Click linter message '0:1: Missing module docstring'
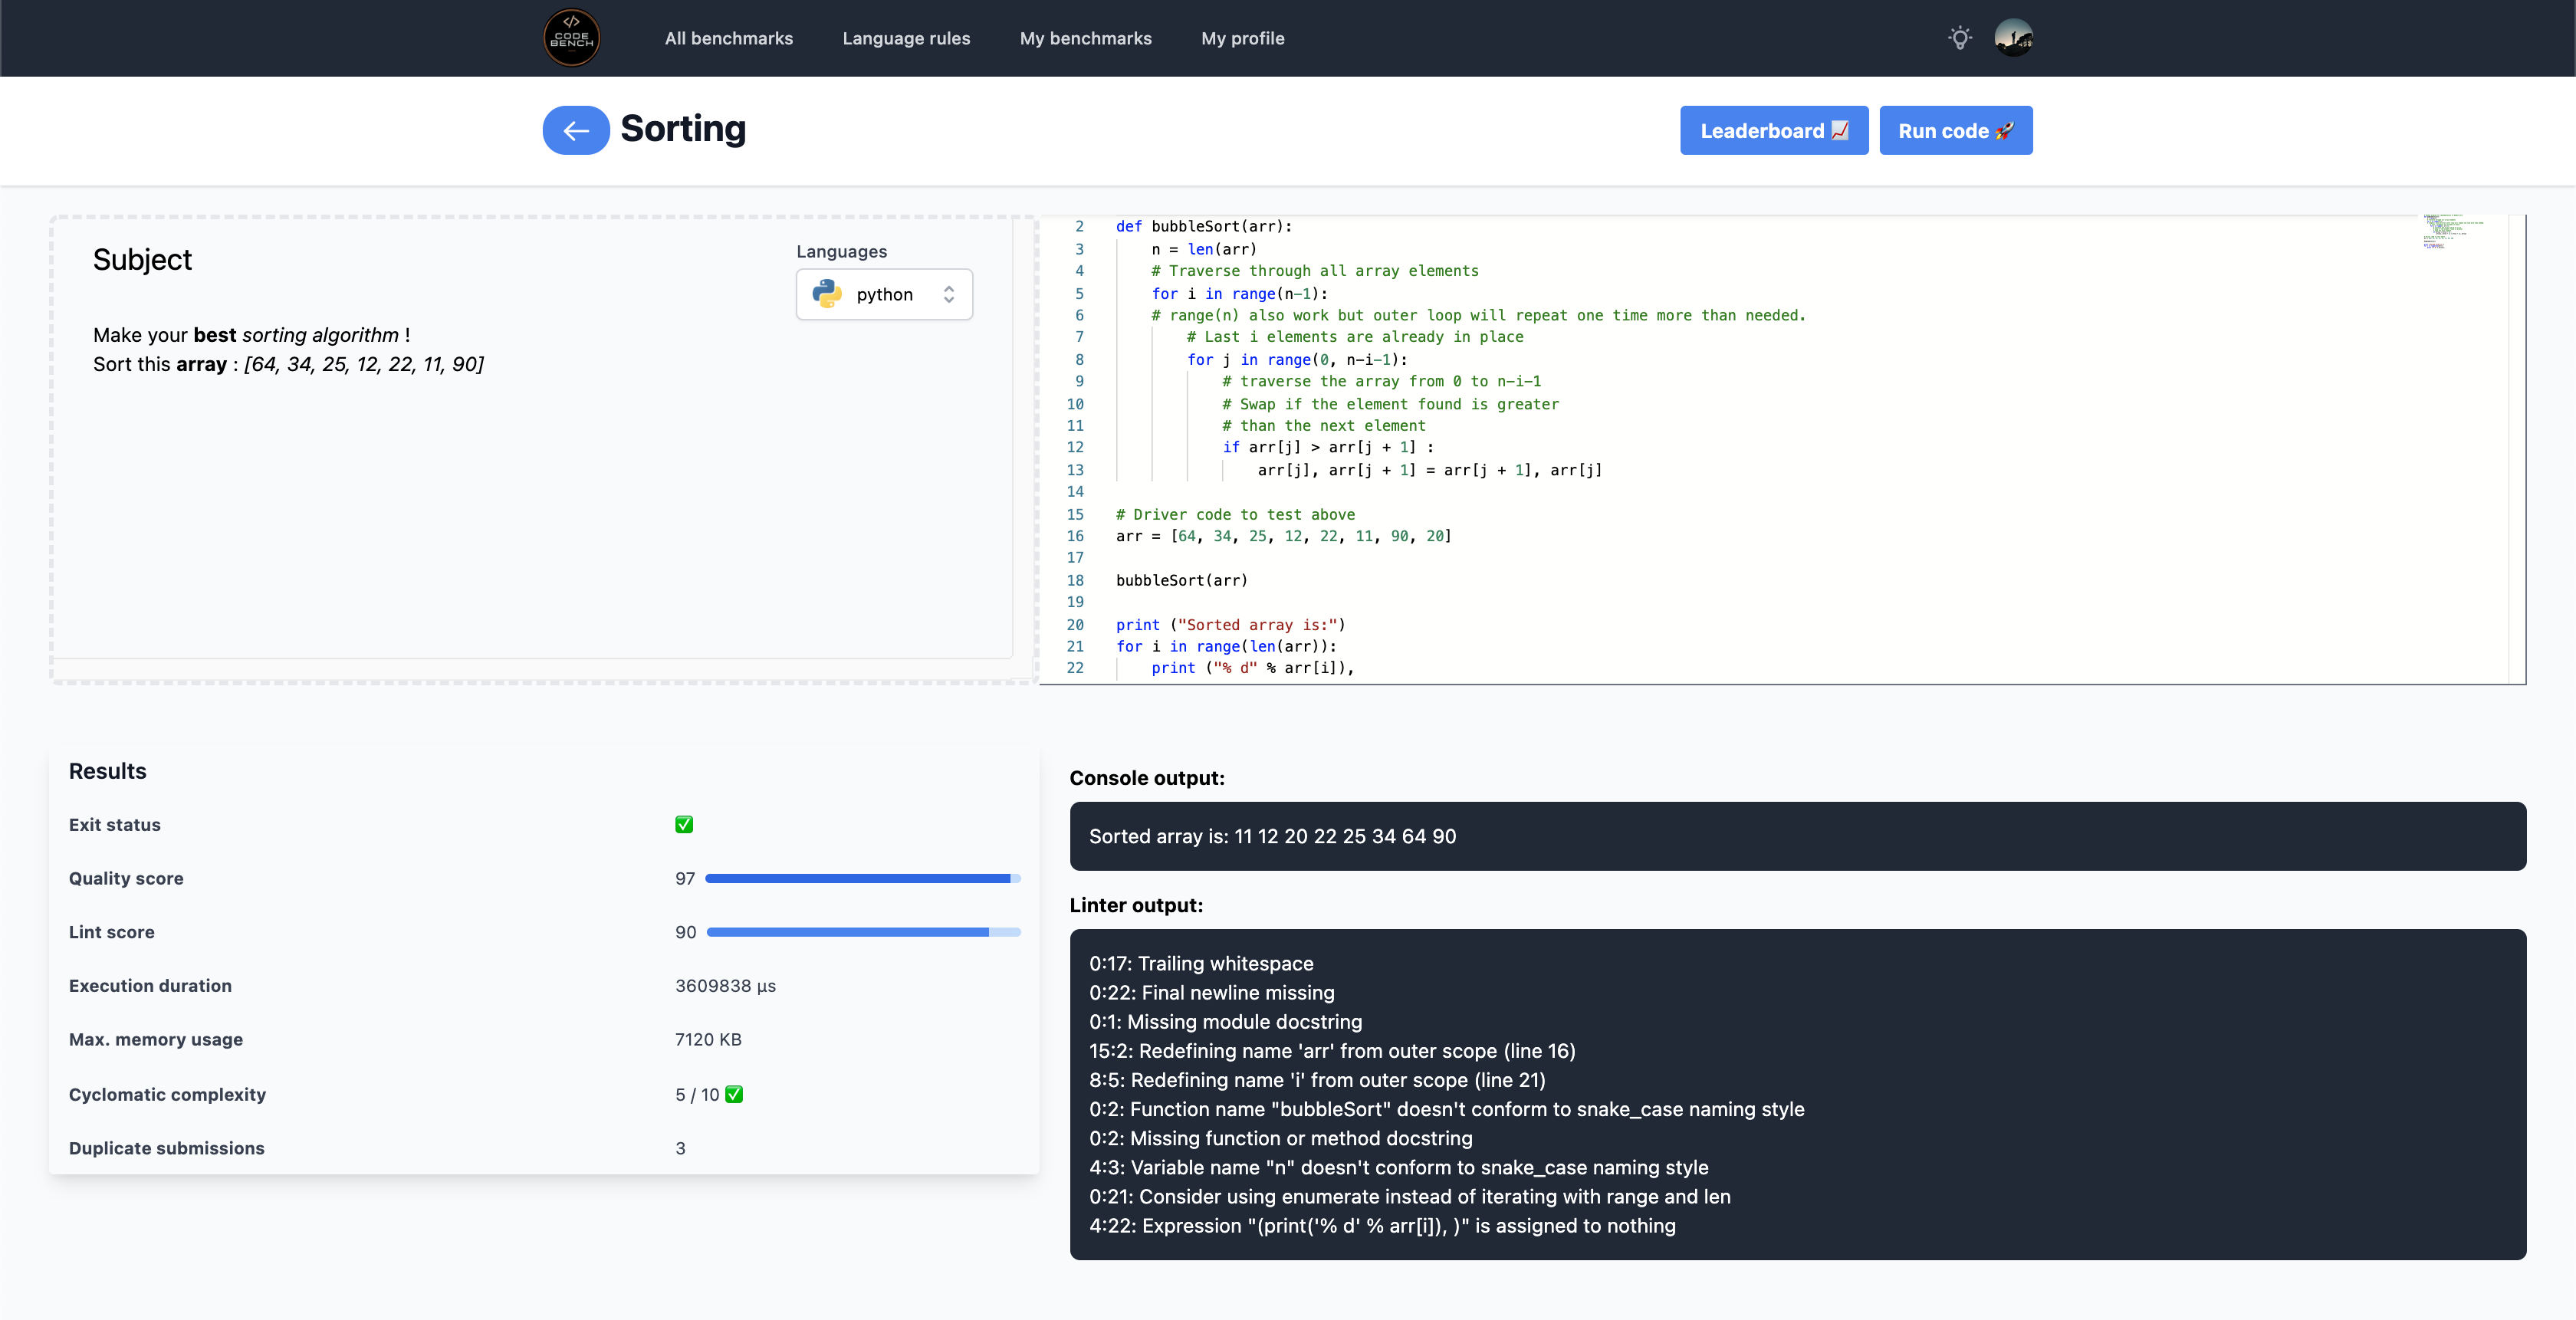The width and height of the screenshot is (2576, 1320). pos(1225,1021)
